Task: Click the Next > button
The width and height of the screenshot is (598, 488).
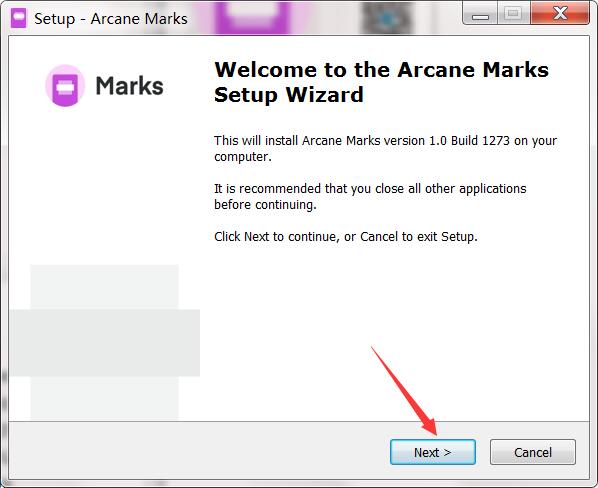Action: coord(432,452)
